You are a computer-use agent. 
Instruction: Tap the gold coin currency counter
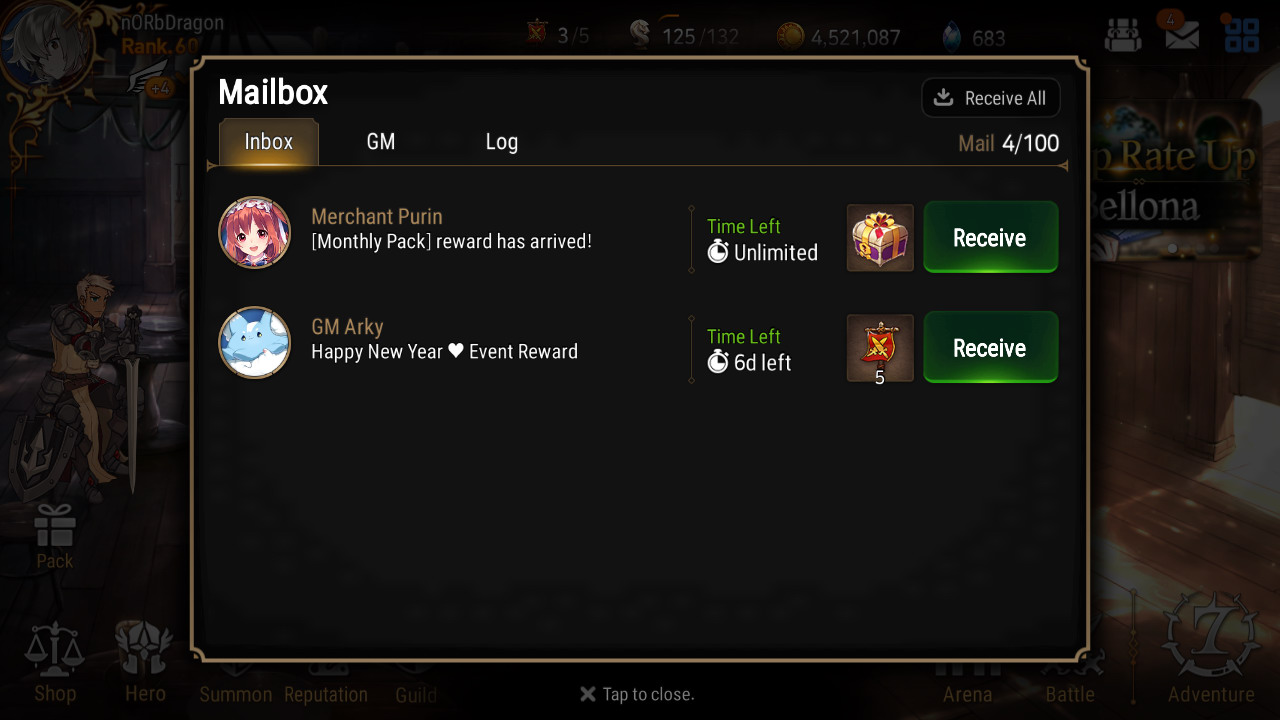click(x=839, y=37)
